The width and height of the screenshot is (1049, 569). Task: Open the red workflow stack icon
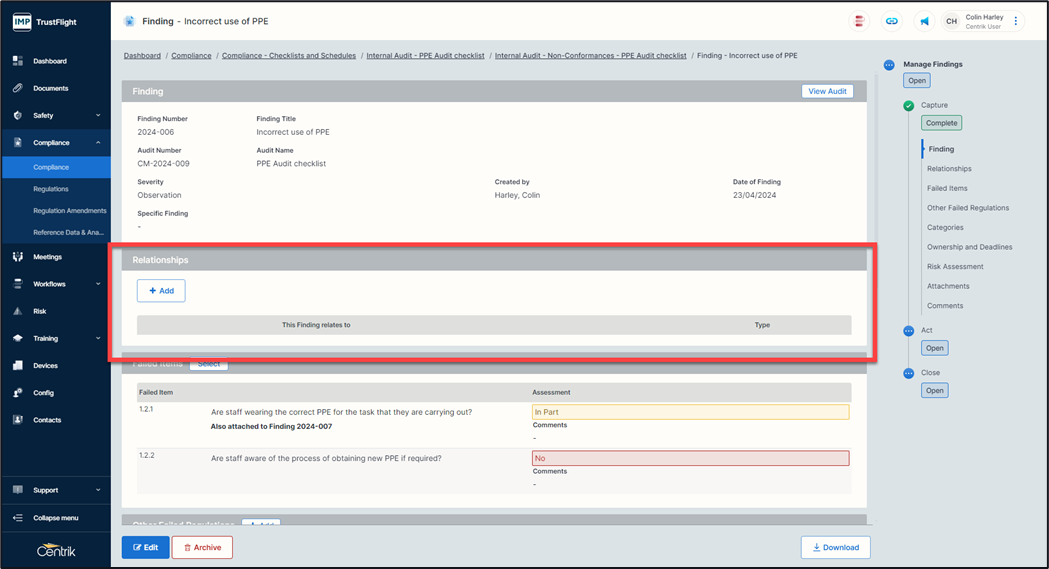click(859, 21)
